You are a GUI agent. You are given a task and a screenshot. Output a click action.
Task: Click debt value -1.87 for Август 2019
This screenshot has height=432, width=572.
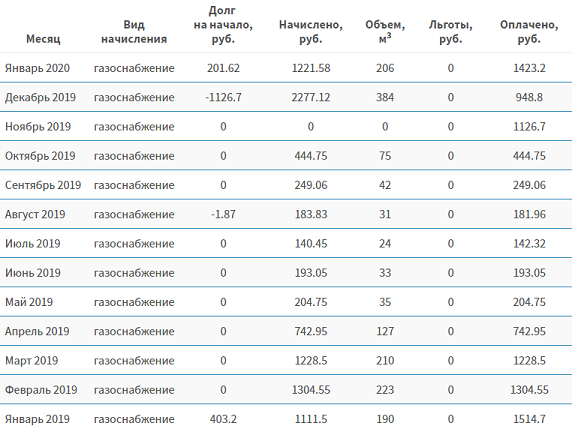(x=223, y=214)
